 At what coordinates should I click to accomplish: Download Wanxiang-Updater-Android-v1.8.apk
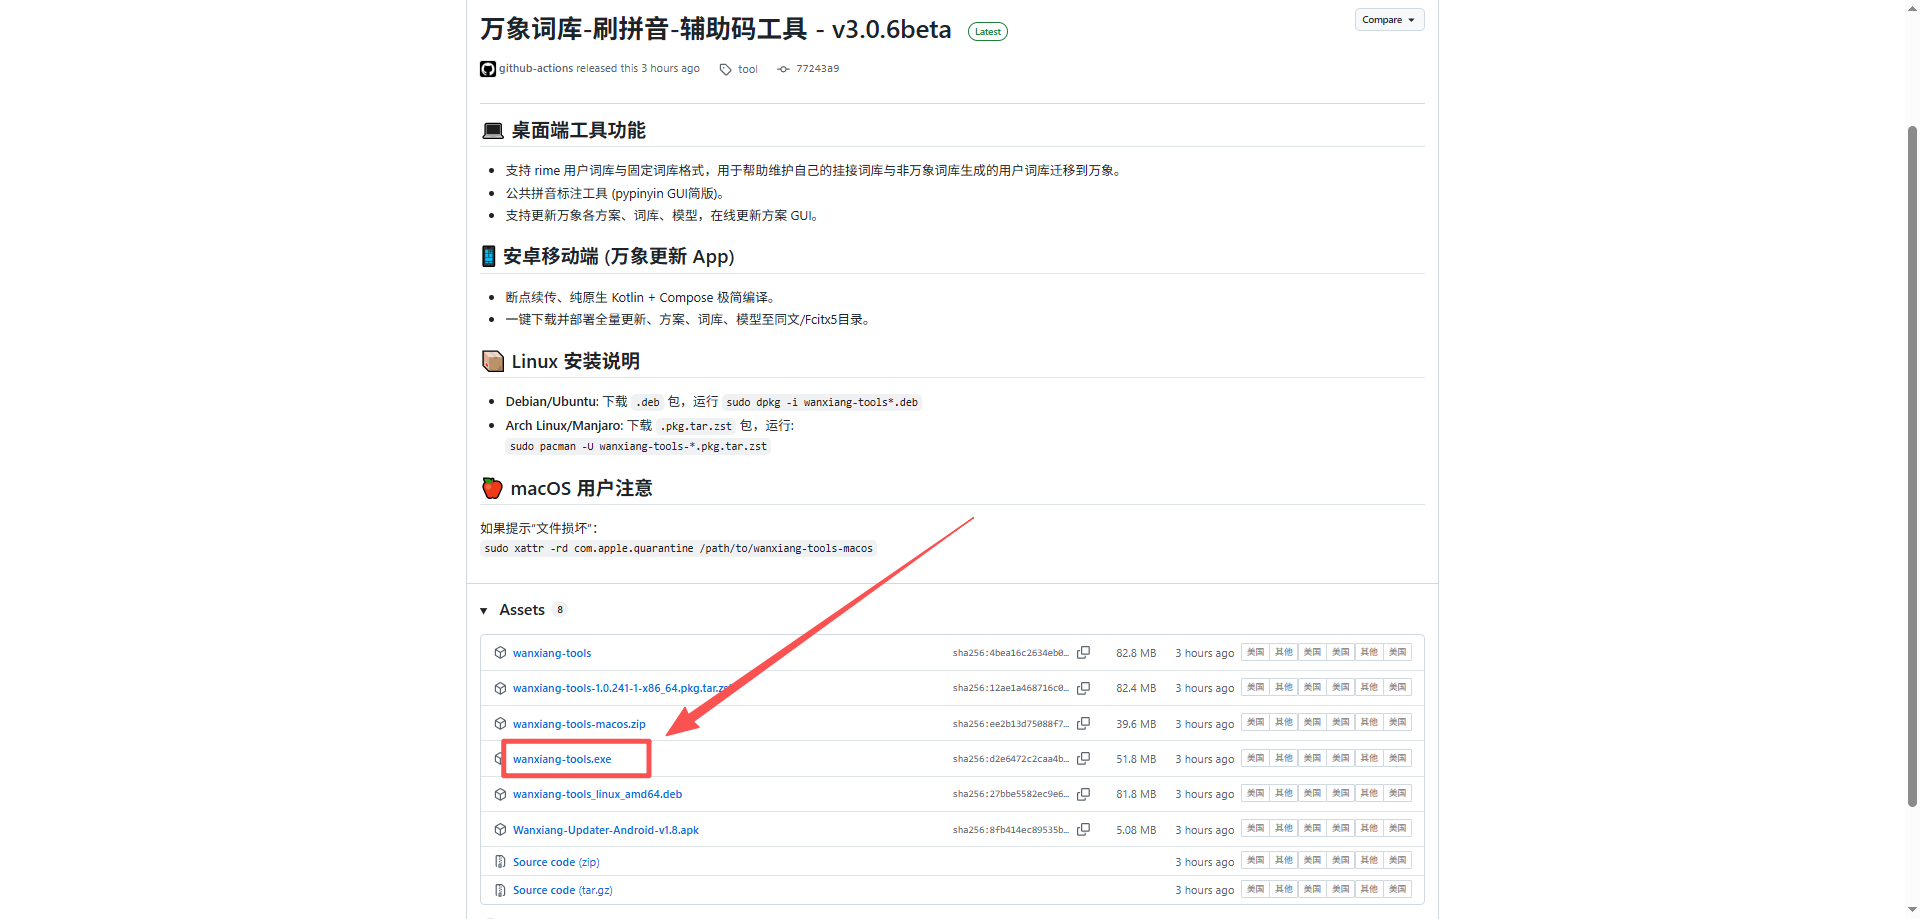click(x=606, y=830)
